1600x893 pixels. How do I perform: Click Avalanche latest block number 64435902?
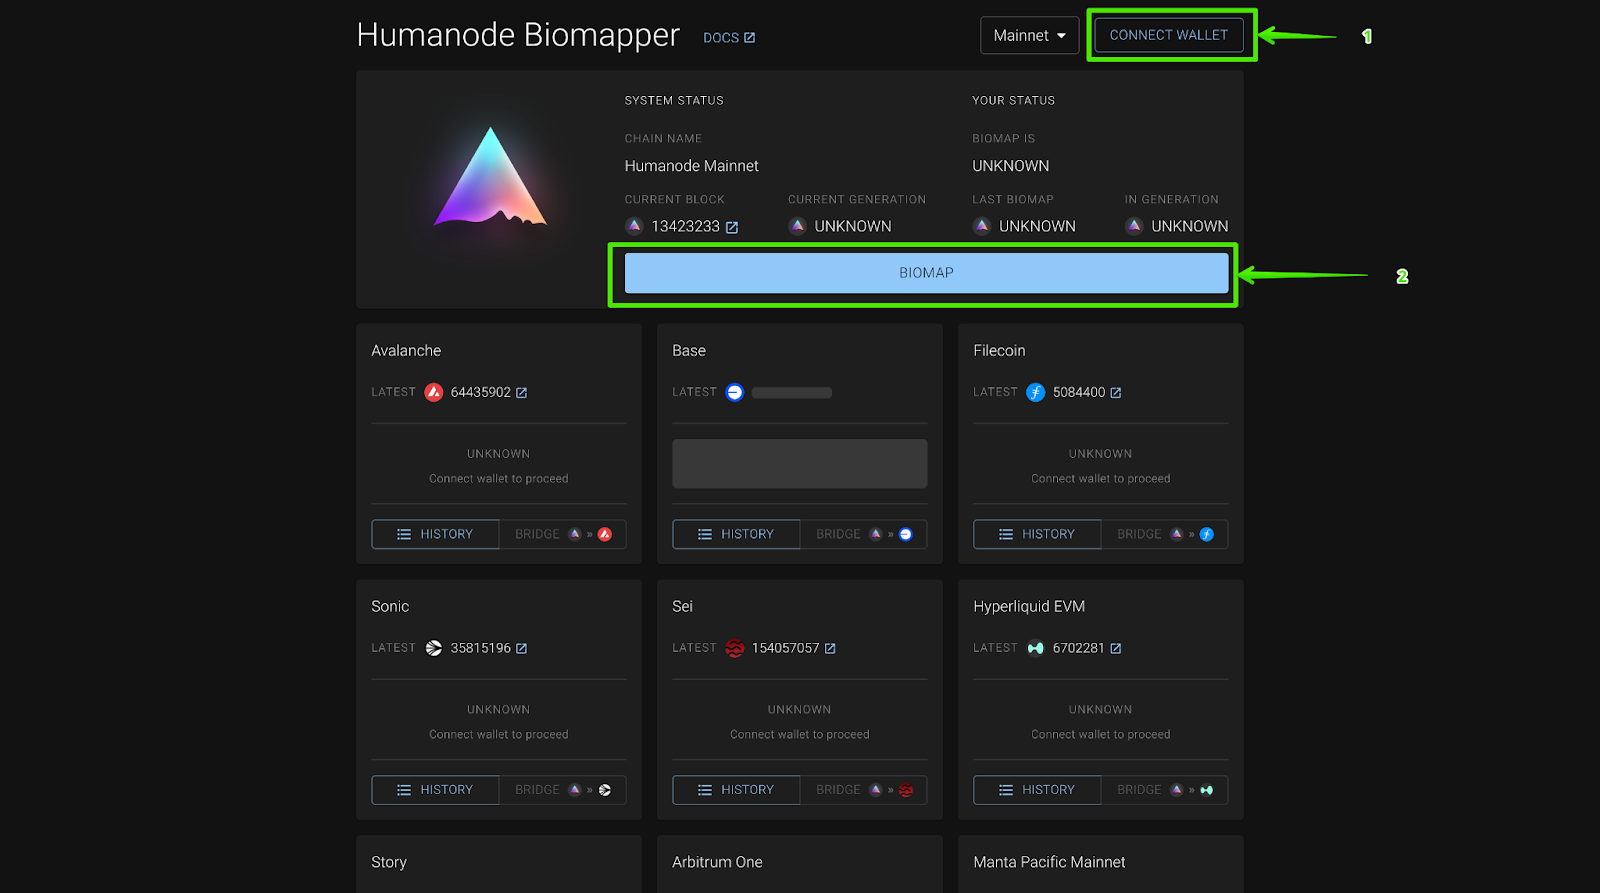click(480, 392)
